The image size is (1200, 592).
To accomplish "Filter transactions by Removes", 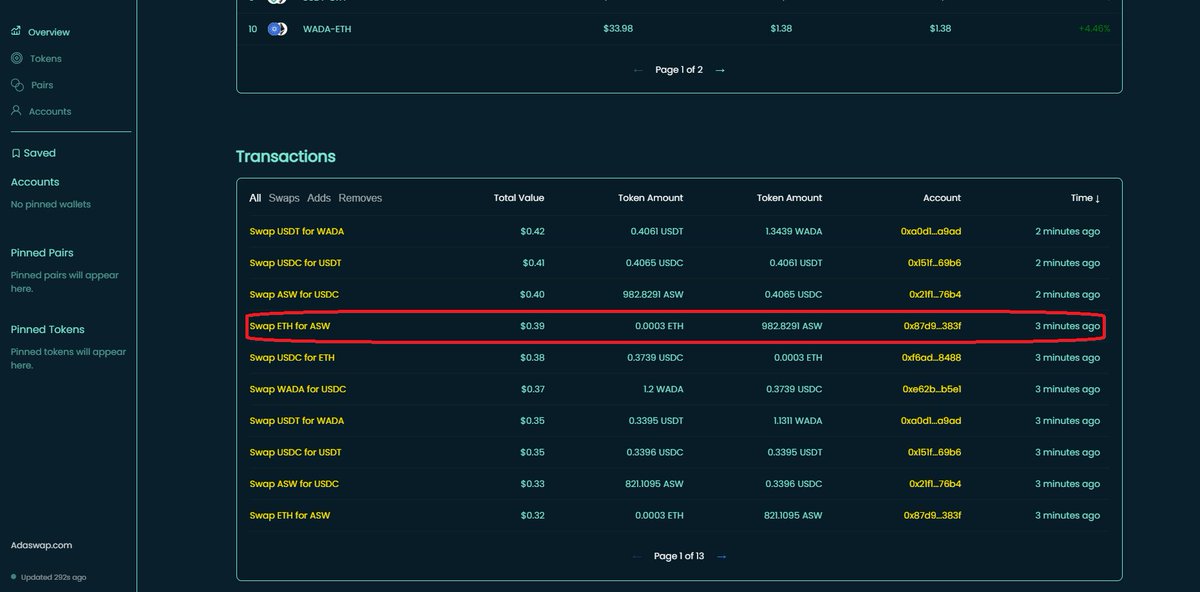I will [x=360, y=198].
